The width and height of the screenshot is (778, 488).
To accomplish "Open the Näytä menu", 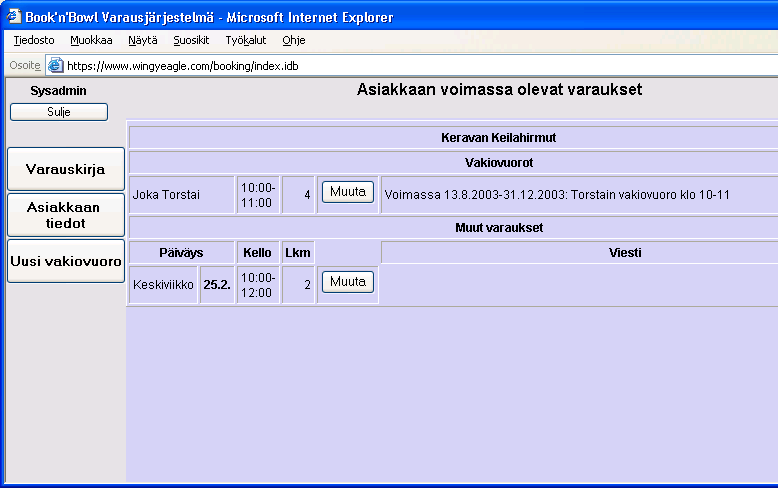I will point(142,41).
